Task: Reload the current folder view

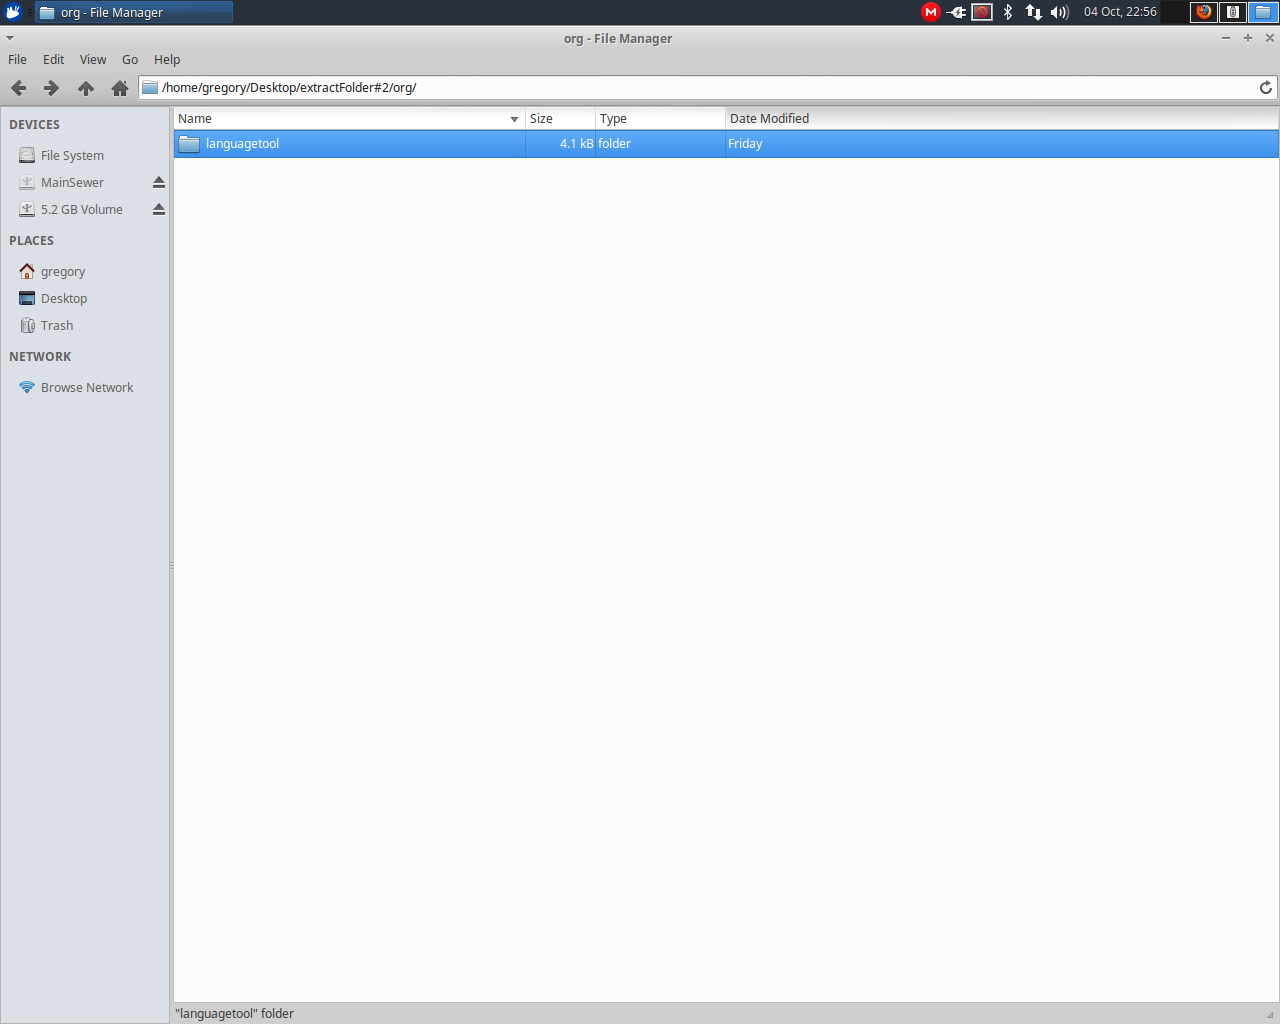Action: pos(1265,88)
